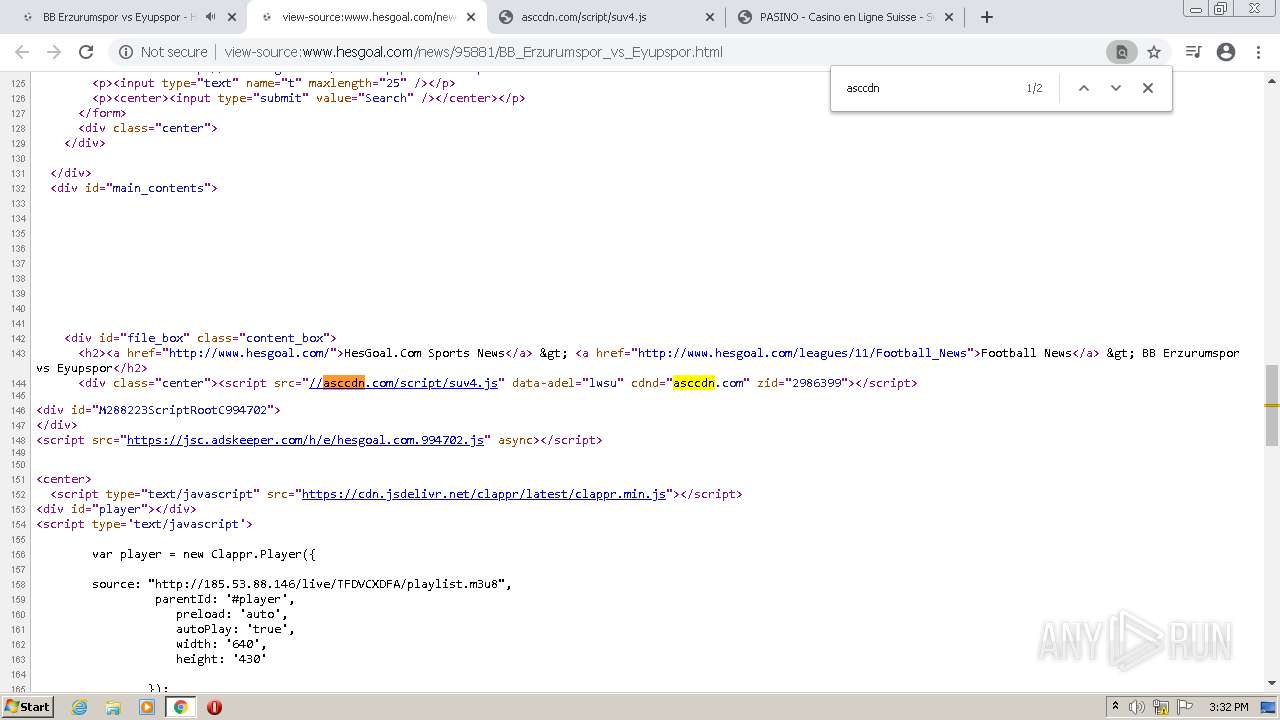Viewport: 1280px width, 720px height.
Task: Jump to the previous find result
Action: (x=1083, y=88)
